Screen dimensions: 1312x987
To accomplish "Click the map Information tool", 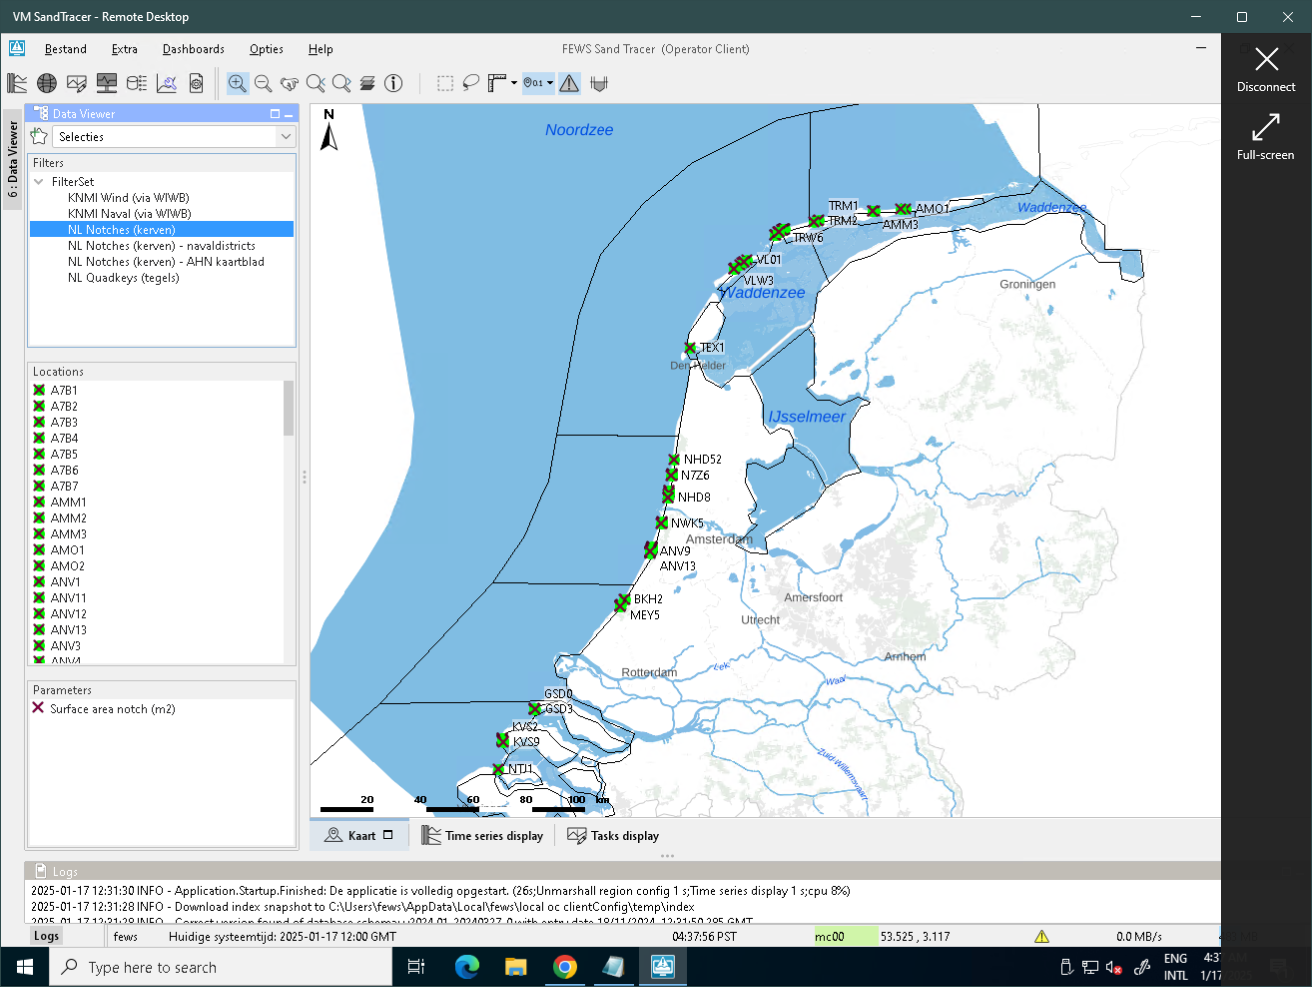I will pos(393,83).
